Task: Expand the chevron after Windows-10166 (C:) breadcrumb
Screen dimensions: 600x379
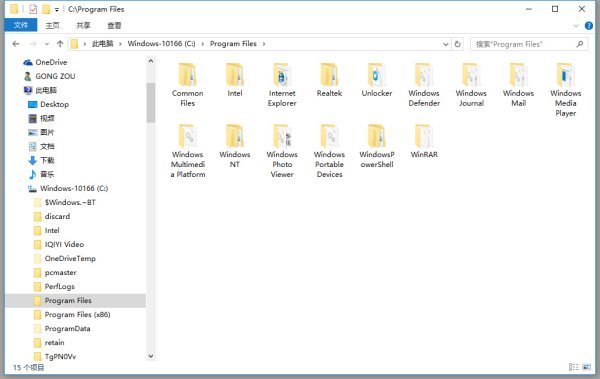Action: click(202, 44)
